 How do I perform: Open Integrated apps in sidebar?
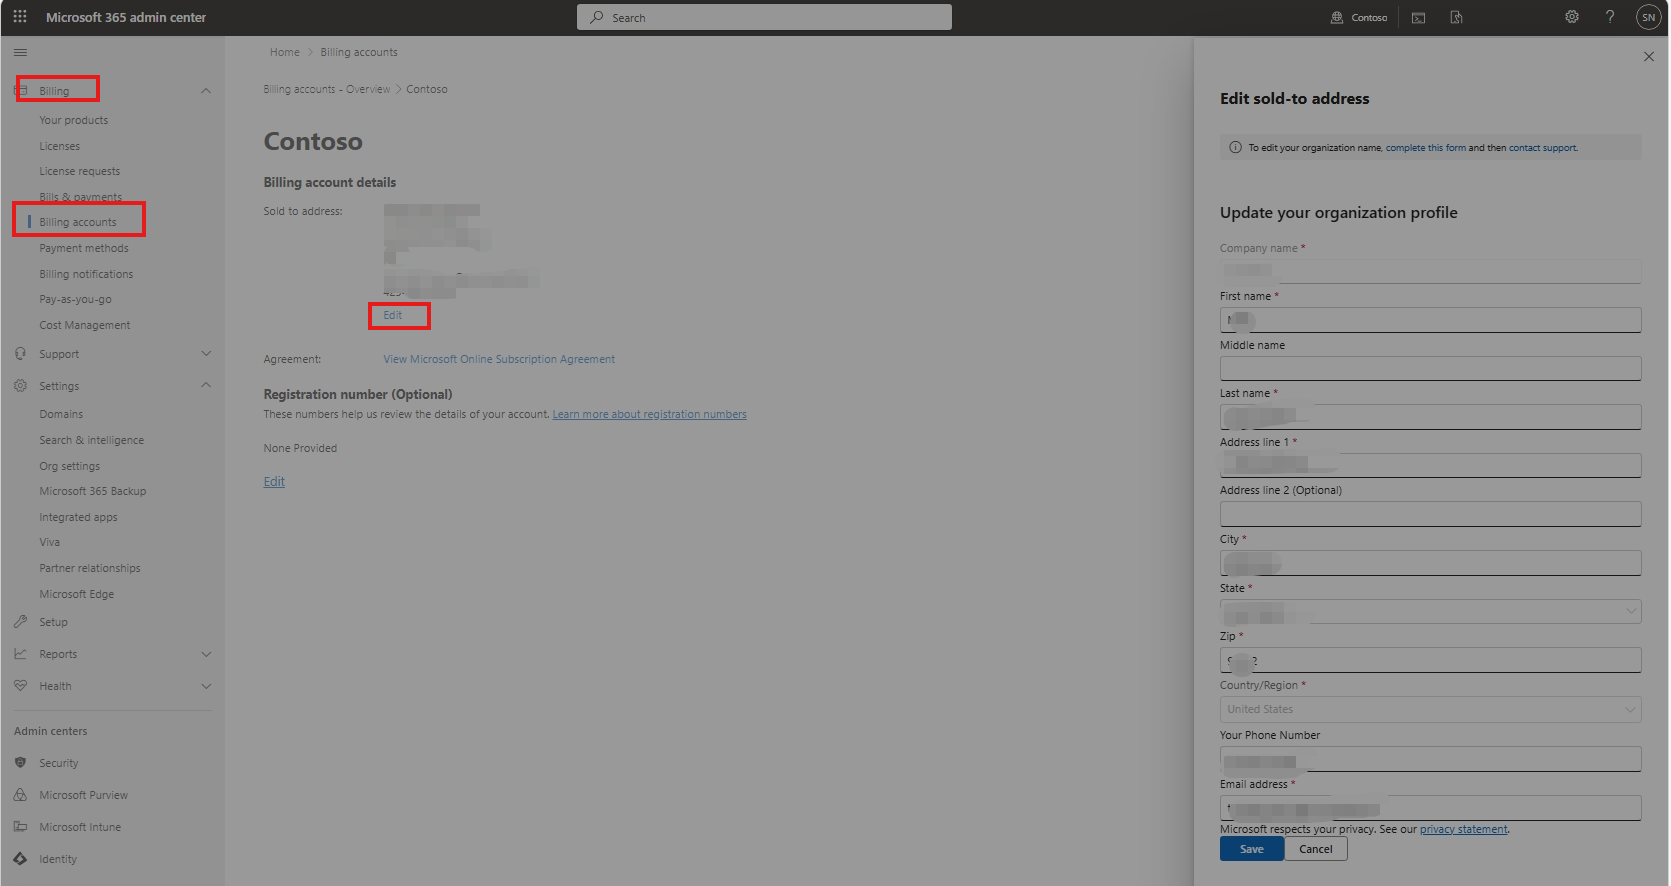click(79, 517)
